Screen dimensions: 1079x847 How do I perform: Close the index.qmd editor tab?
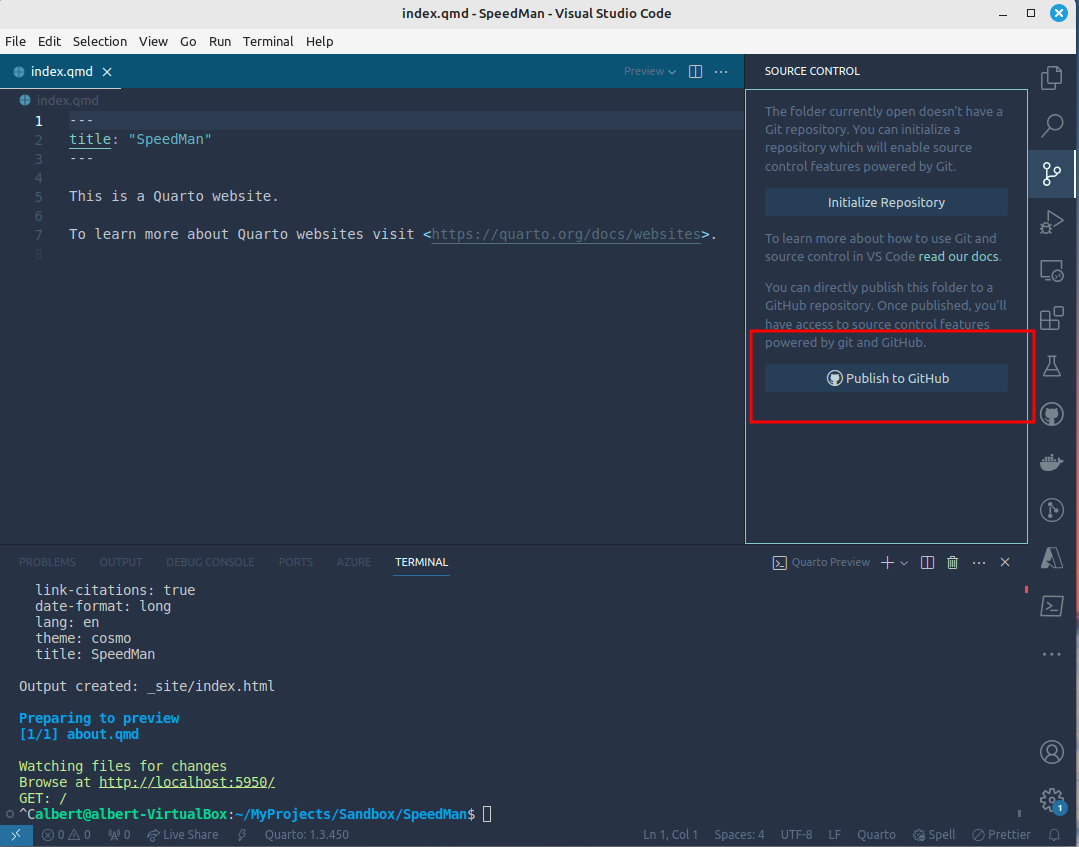107,72
